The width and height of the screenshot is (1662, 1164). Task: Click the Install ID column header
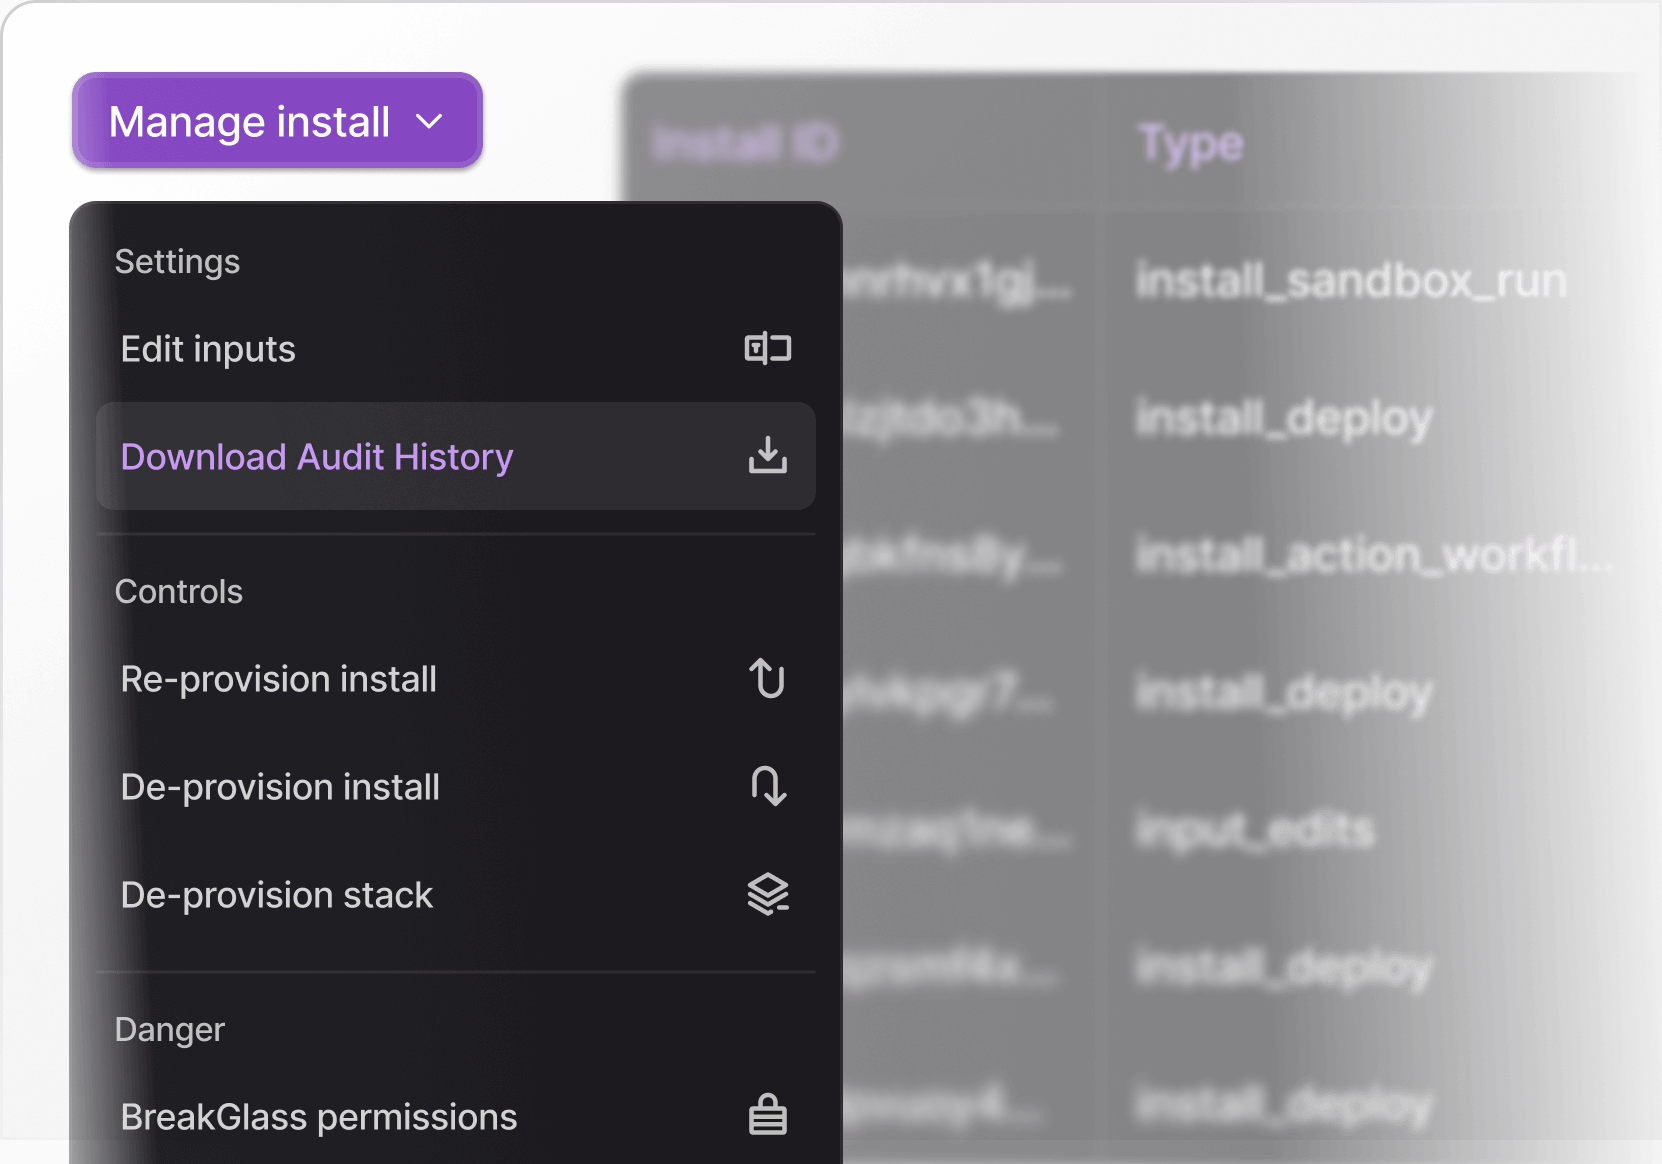745,144
